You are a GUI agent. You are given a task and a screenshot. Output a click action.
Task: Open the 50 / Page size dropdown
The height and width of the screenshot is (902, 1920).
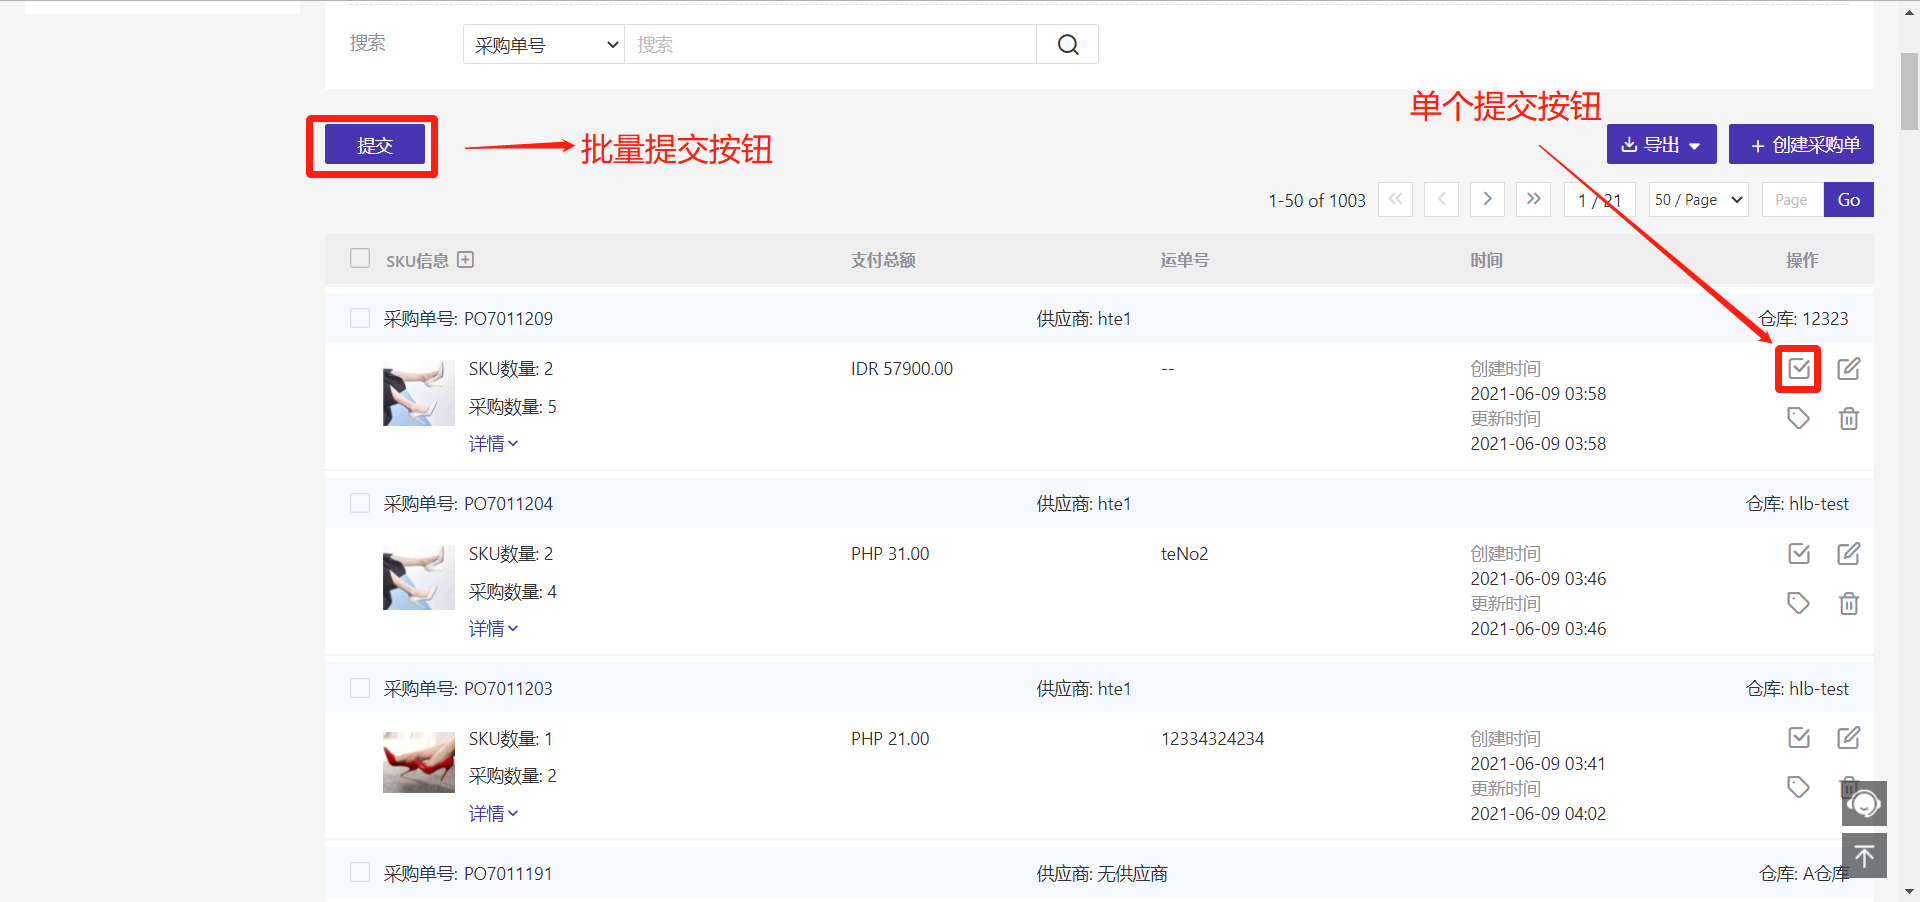point(1698,200)
